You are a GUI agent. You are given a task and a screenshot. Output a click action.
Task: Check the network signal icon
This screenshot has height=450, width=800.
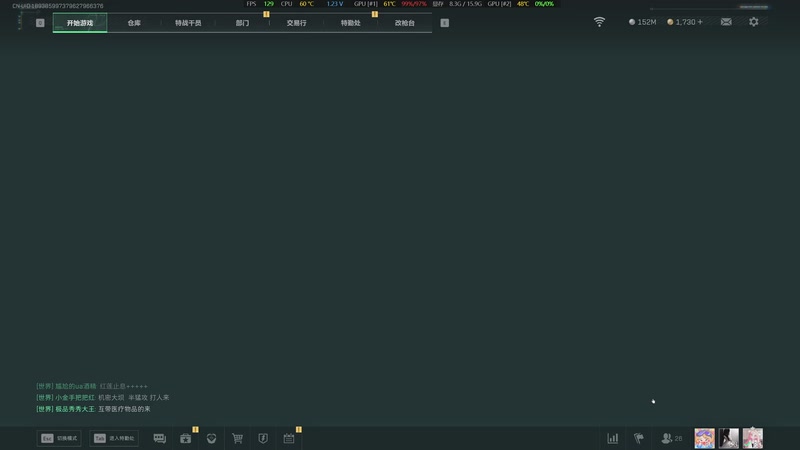tap(599, 22)
